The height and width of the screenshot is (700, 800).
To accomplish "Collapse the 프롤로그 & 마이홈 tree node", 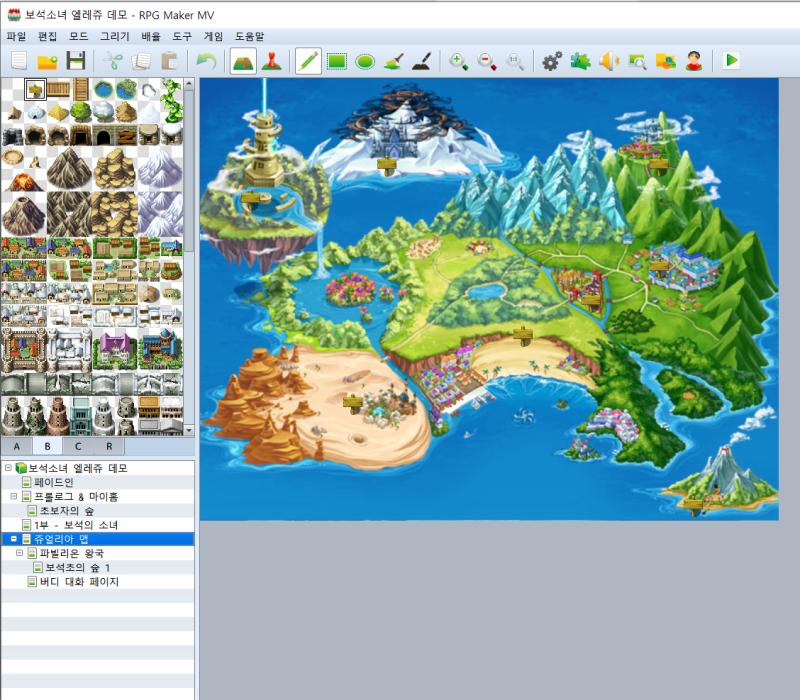I will (14, 496).
